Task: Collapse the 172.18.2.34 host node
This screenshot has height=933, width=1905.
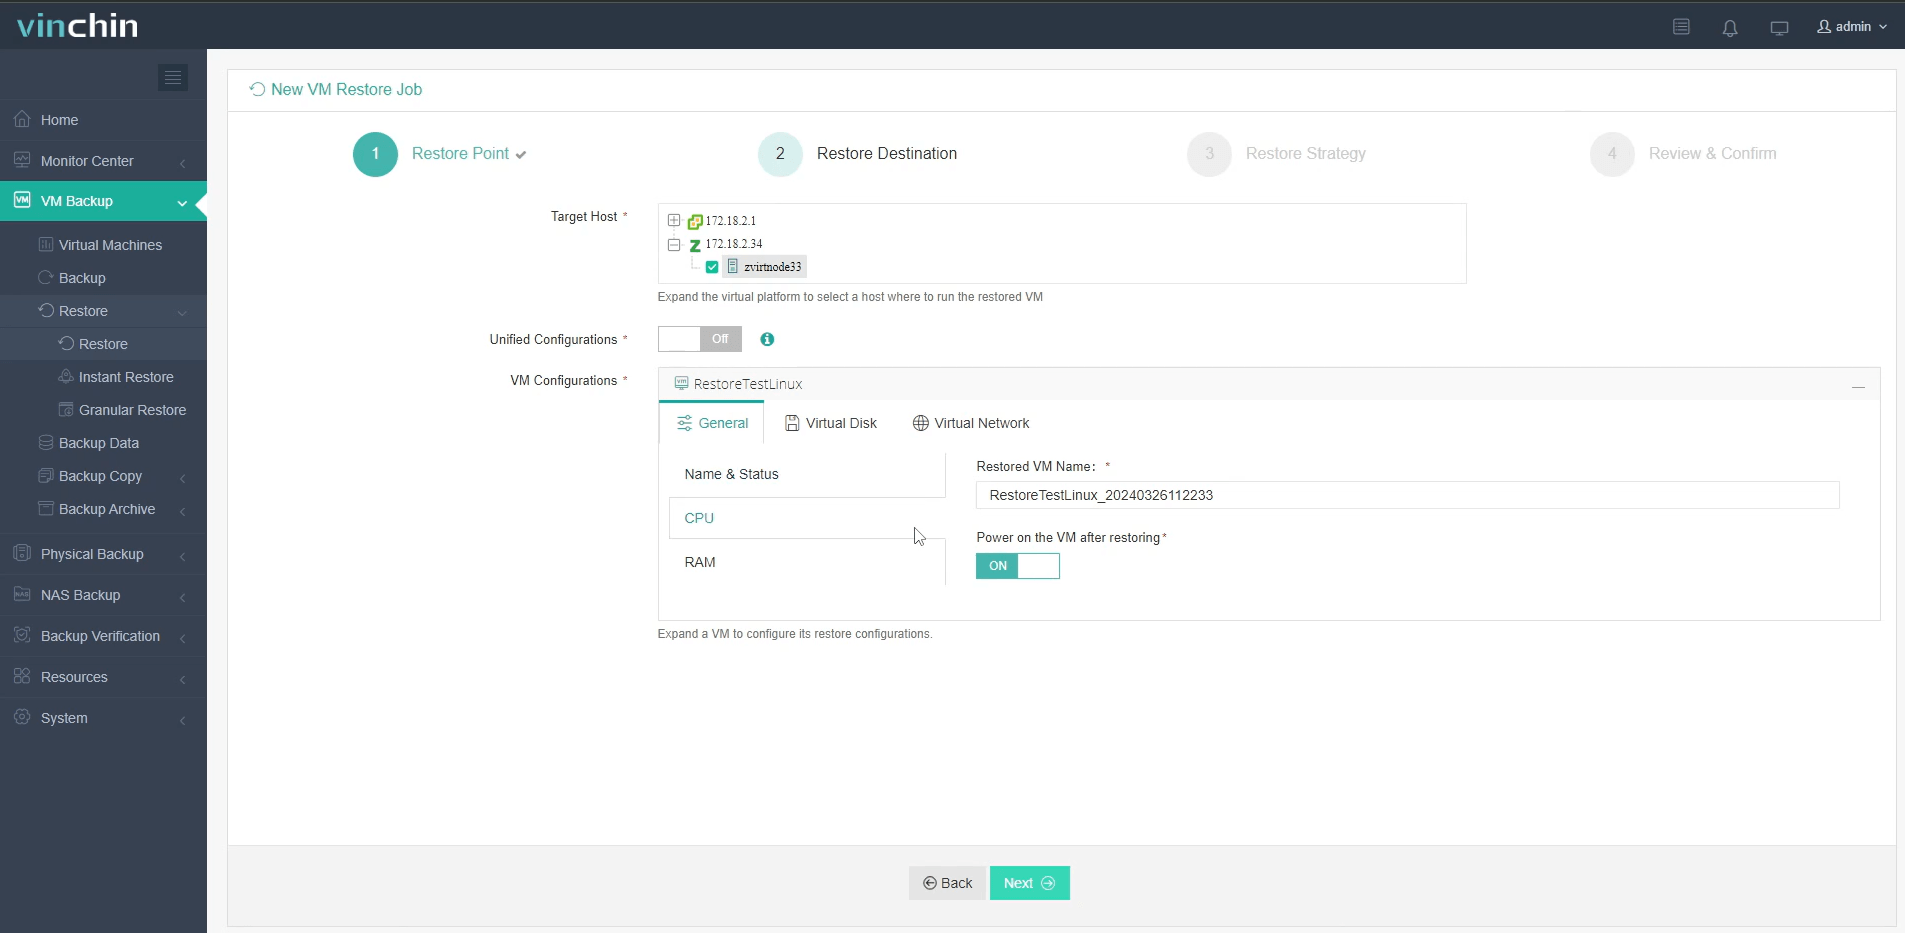Action: click(x=672, y=244)
